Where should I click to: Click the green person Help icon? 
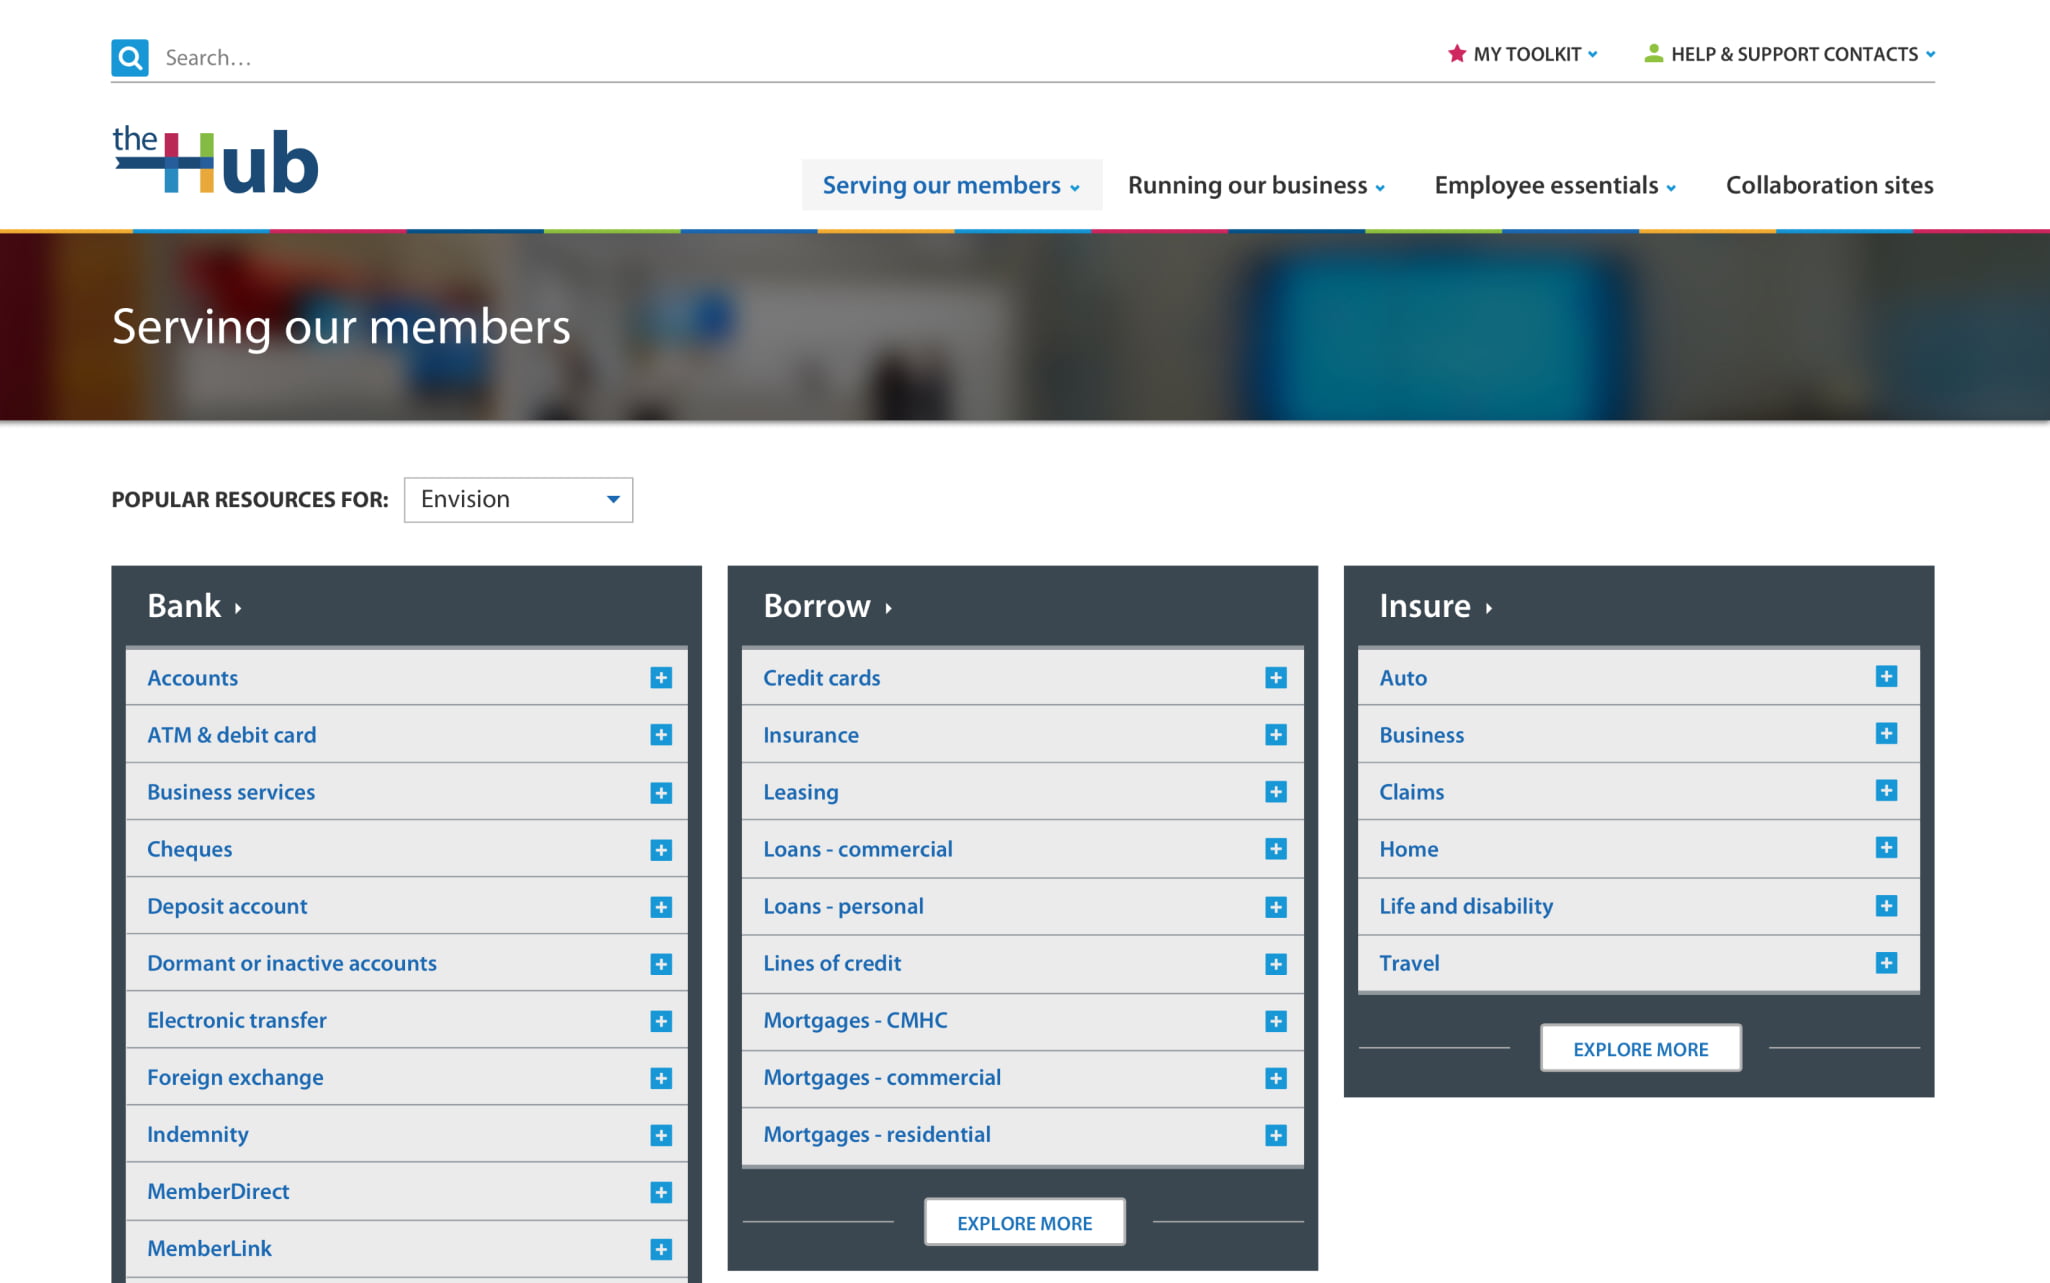1653,54
